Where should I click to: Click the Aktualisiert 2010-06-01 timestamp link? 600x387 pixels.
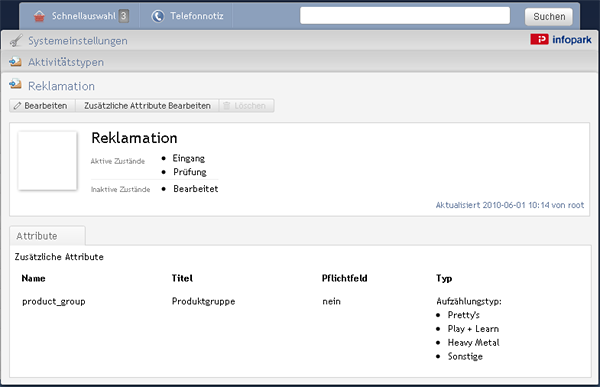pyautogui.click(x=510, y=205)
